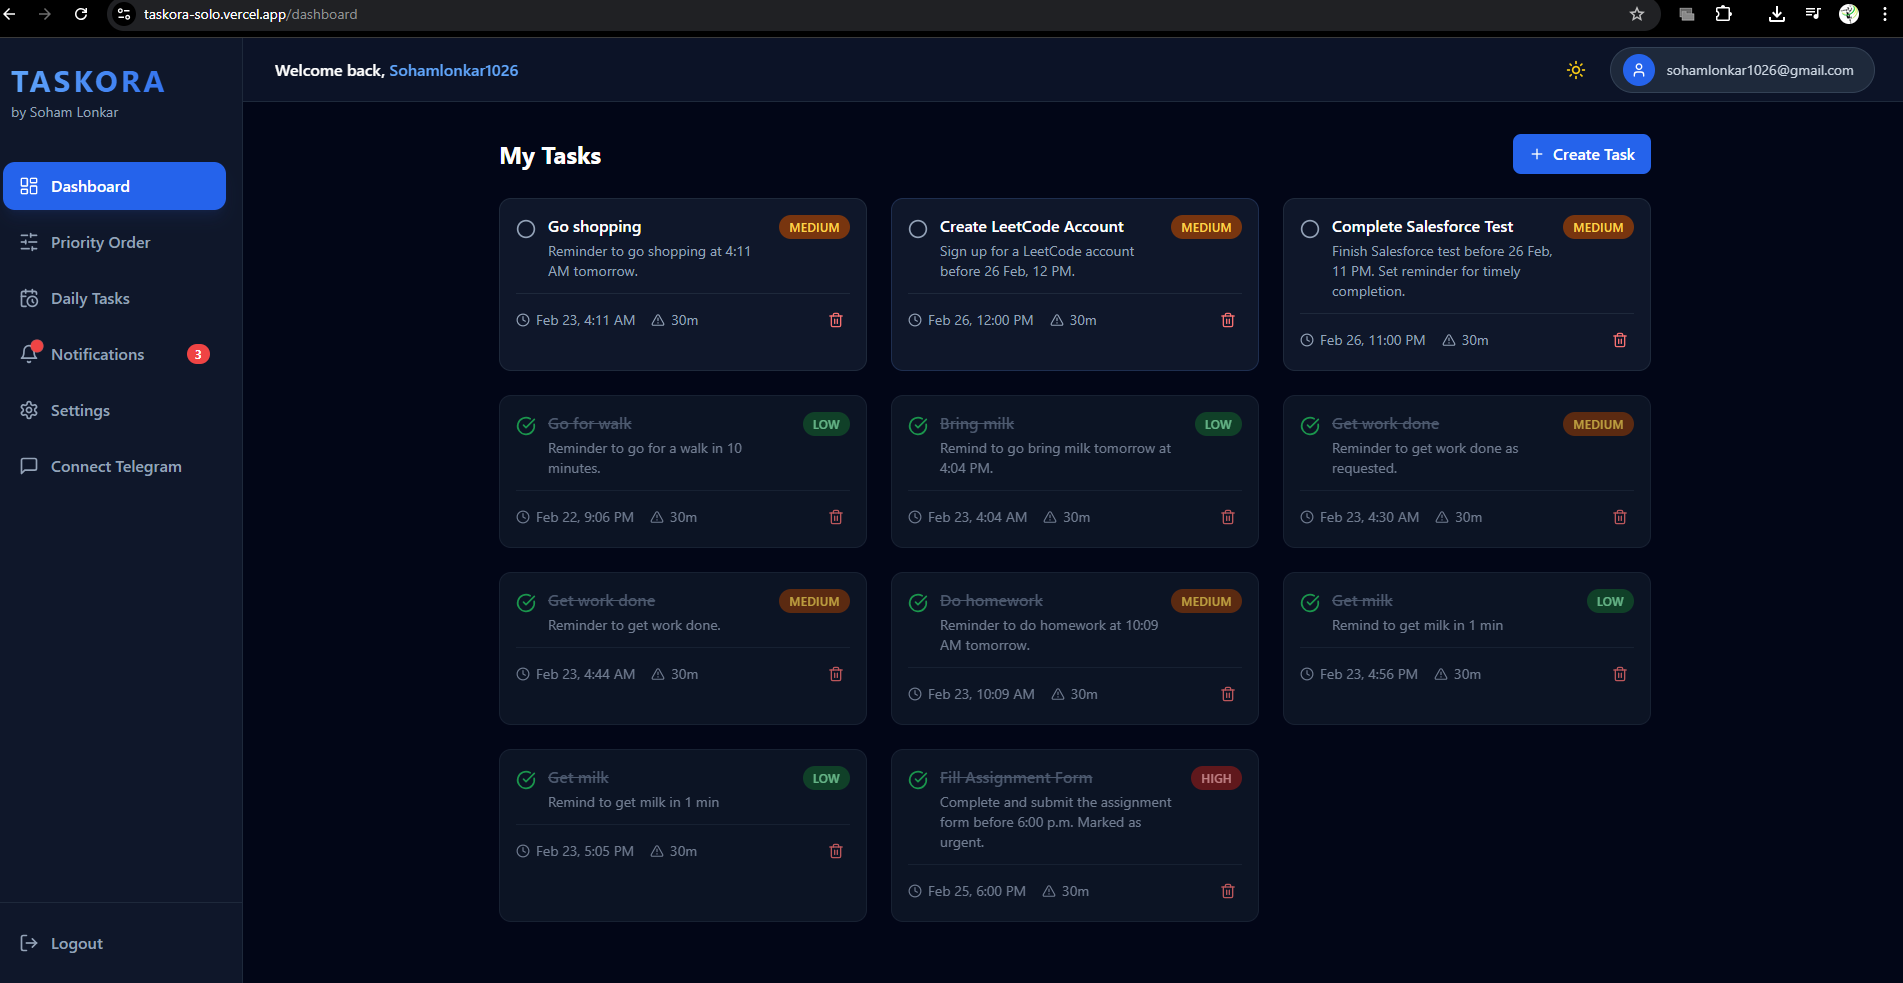Delete the Fill Assignment Form task

point(1228,890)
